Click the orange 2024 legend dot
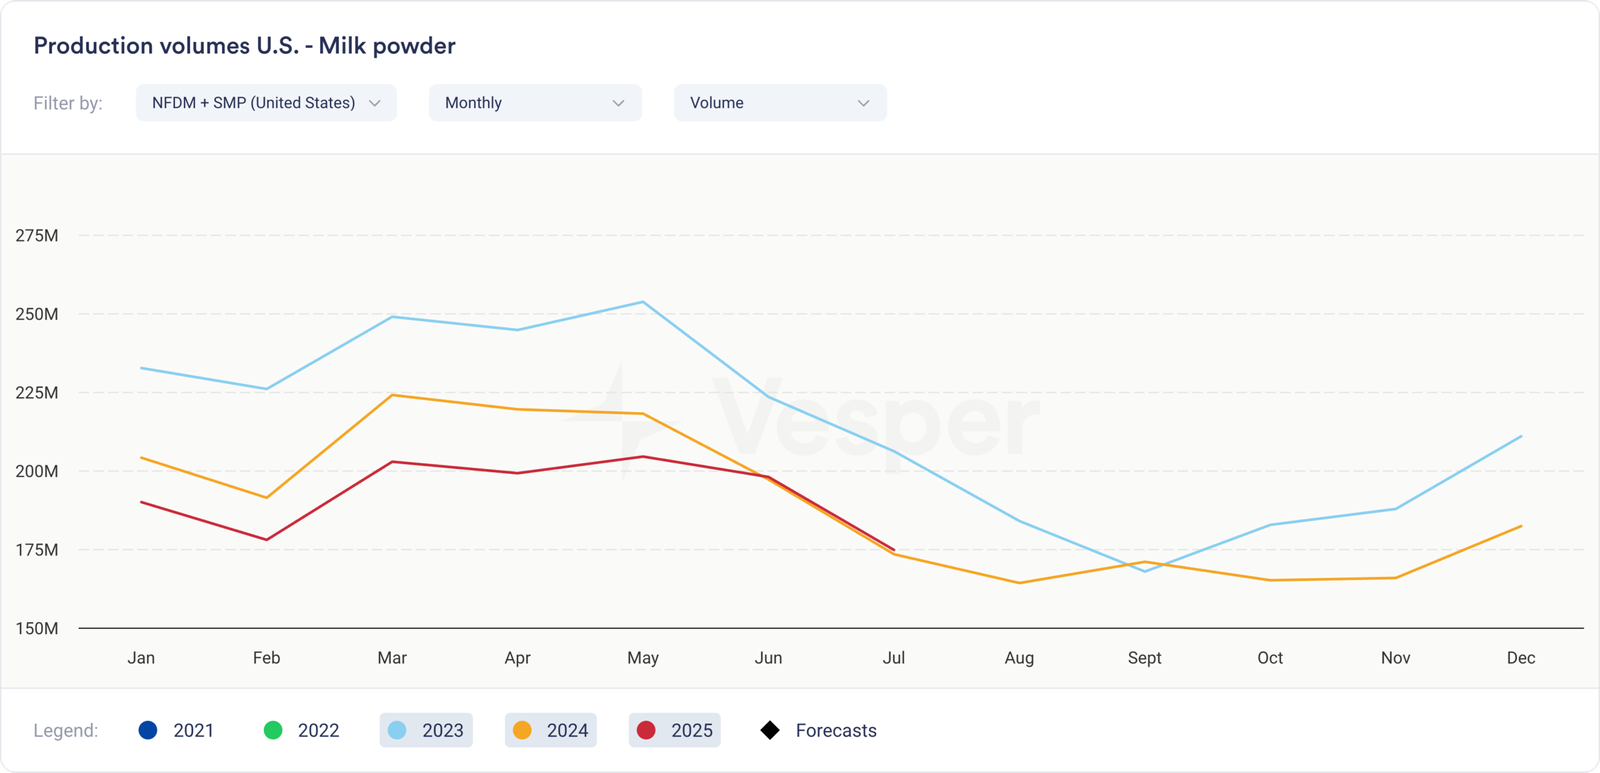1600x773 pixels. [x=522, y=730]
